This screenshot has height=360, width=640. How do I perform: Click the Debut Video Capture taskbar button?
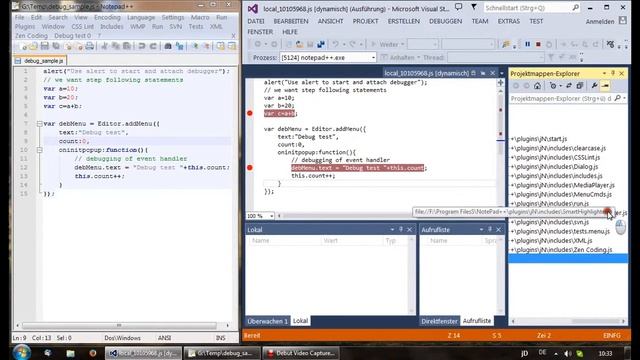[300, 353]
